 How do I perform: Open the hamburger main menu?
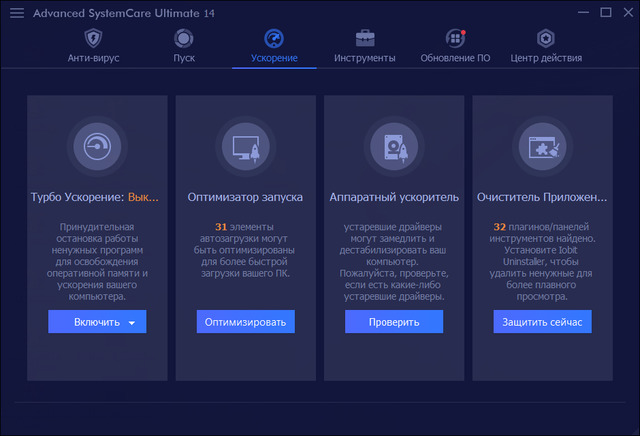(17, 13)
